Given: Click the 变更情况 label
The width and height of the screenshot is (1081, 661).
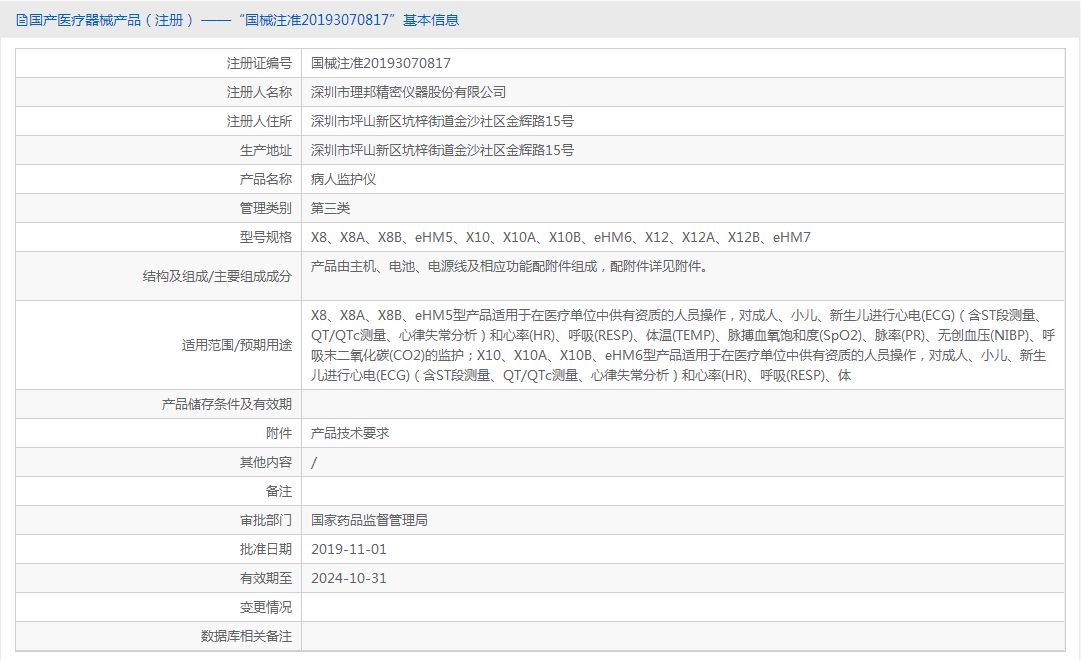Looking at the screenshot, I should (266, 607).
